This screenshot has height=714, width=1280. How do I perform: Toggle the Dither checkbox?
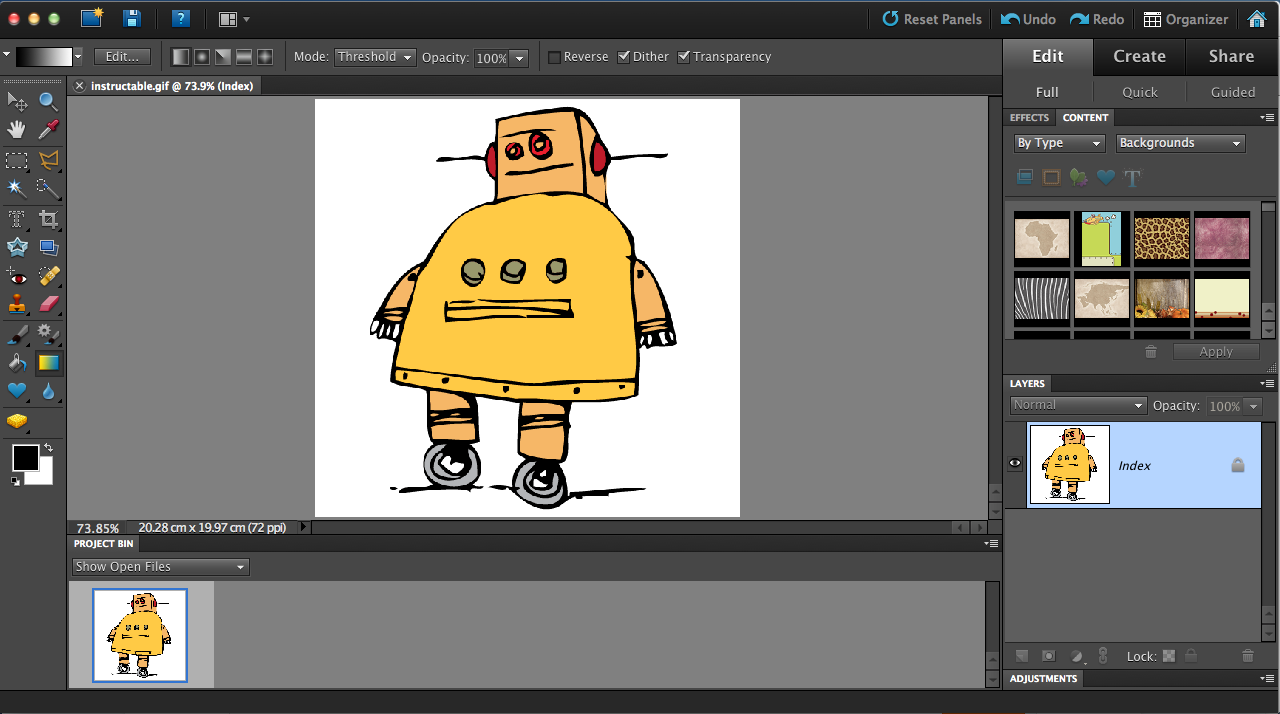coord(624,57)
